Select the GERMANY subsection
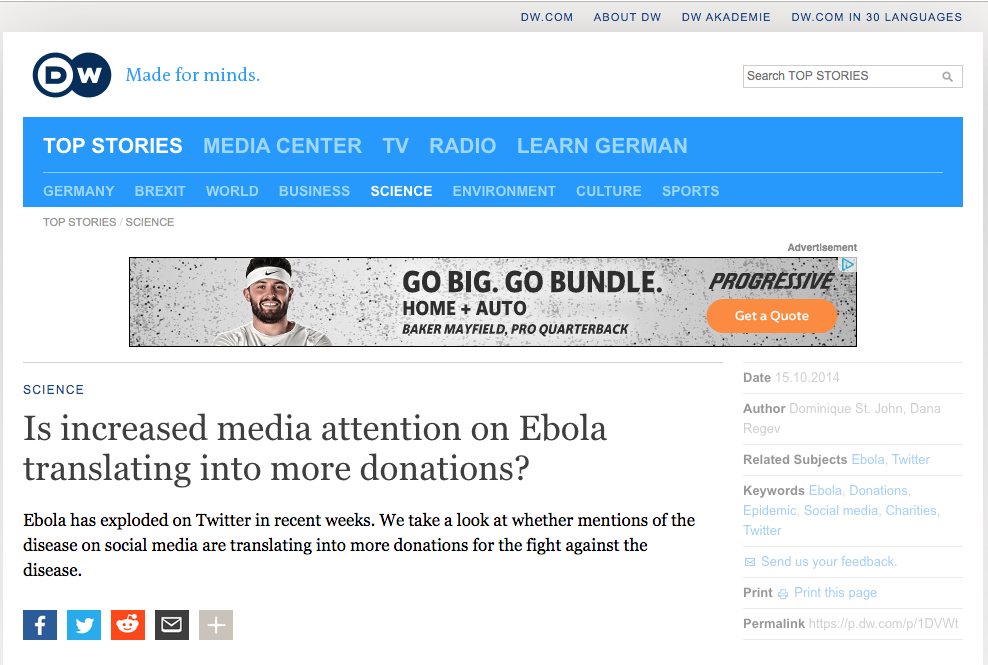 tap(79, 191)
